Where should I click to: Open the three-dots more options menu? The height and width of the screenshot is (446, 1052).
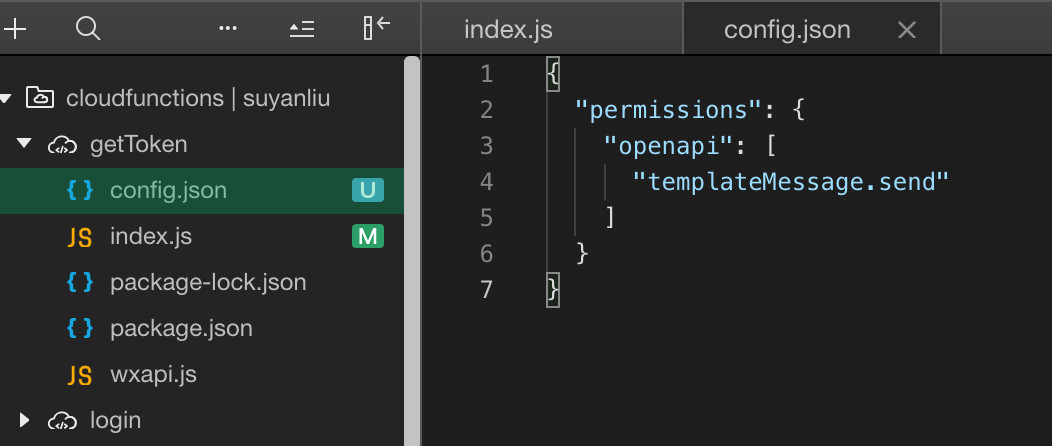point(228,28)
